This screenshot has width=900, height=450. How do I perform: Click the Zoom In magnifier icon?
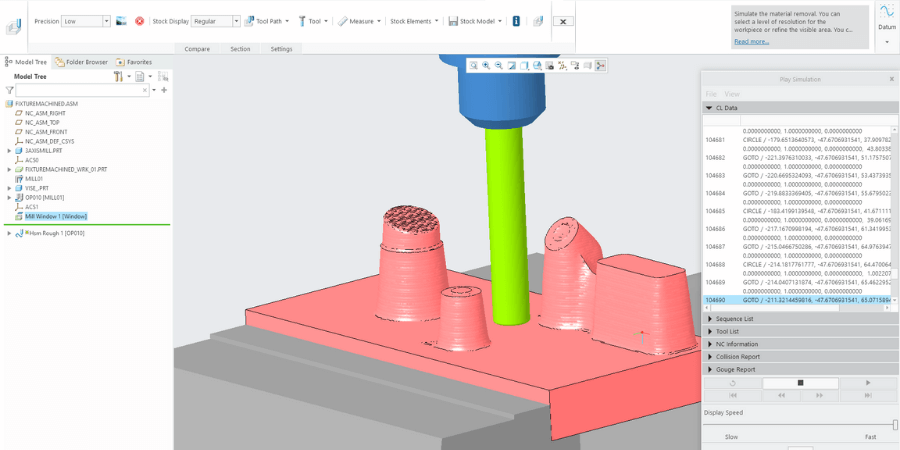(x=486, y=66)
